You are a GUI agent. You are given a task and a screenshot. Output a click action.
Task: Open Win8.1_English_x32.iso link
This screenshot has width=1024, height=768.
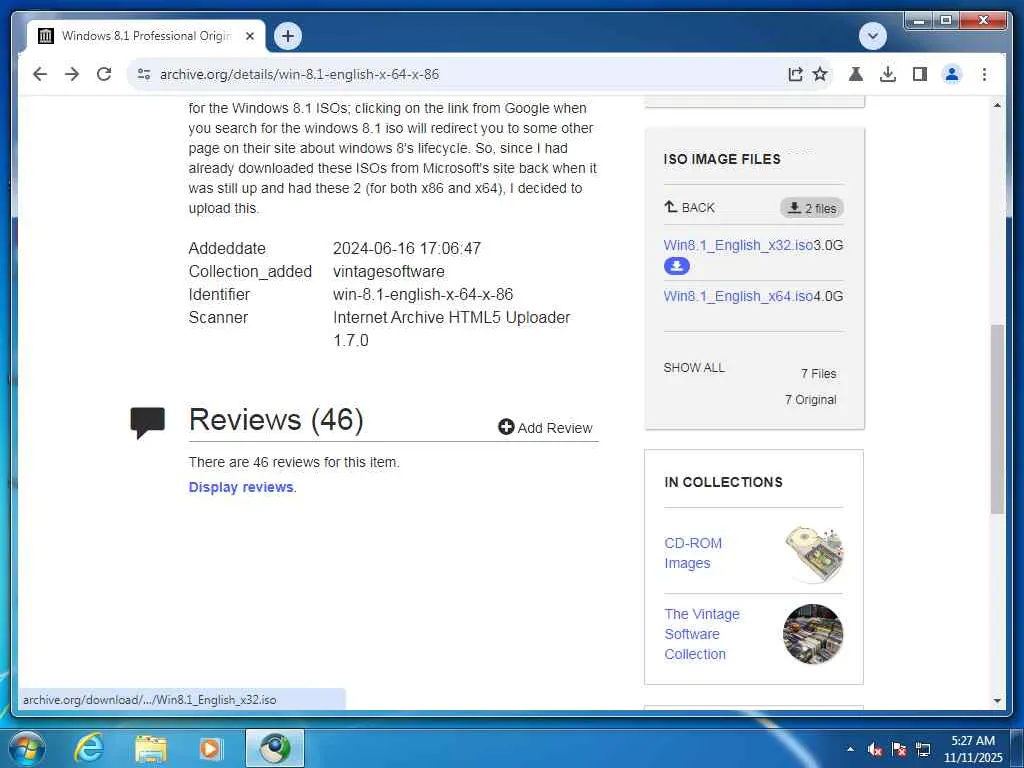[738, 246]
